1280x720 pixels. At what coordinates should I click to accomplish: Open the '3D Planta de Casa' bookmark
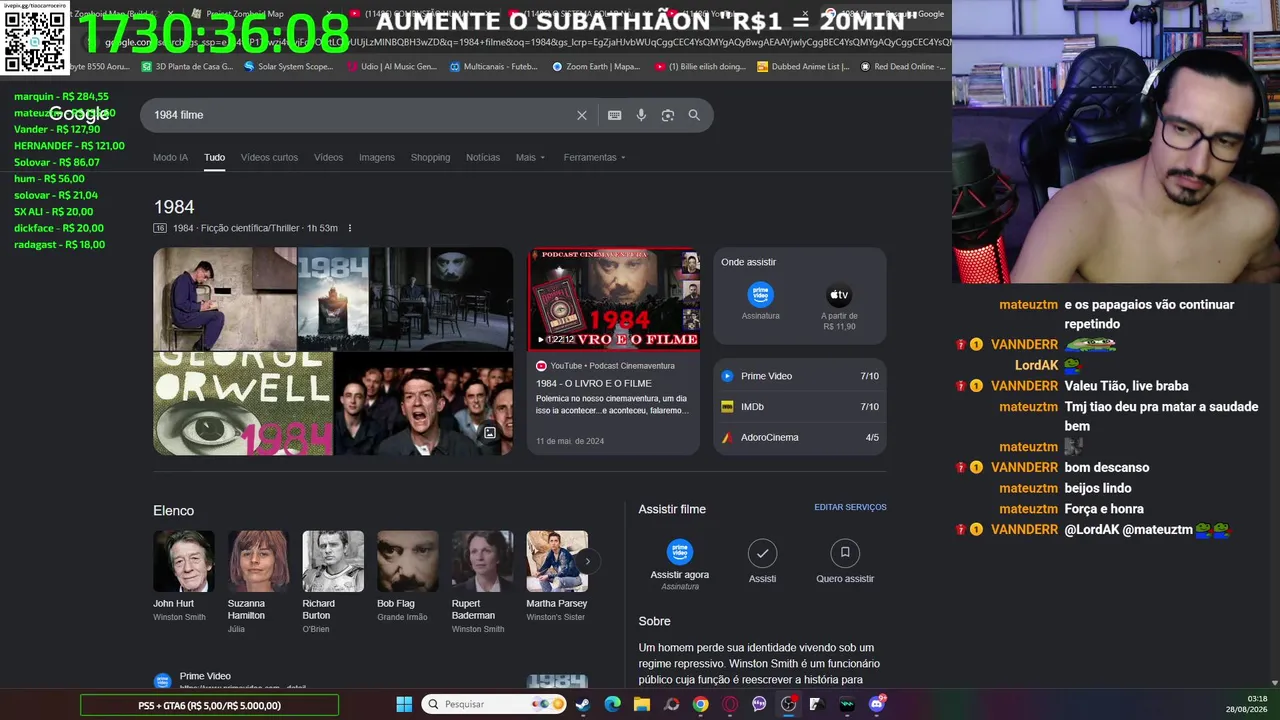(x=187, y=67)
